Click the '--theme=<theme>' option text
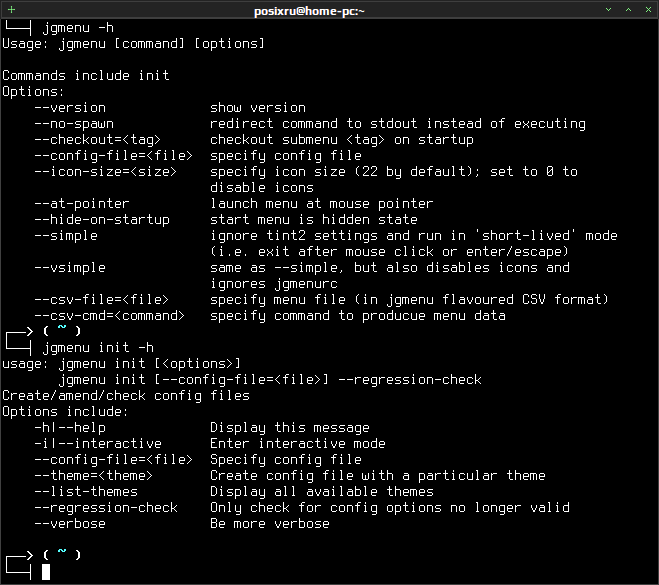The image size is (659, 585). pos(93,476)
